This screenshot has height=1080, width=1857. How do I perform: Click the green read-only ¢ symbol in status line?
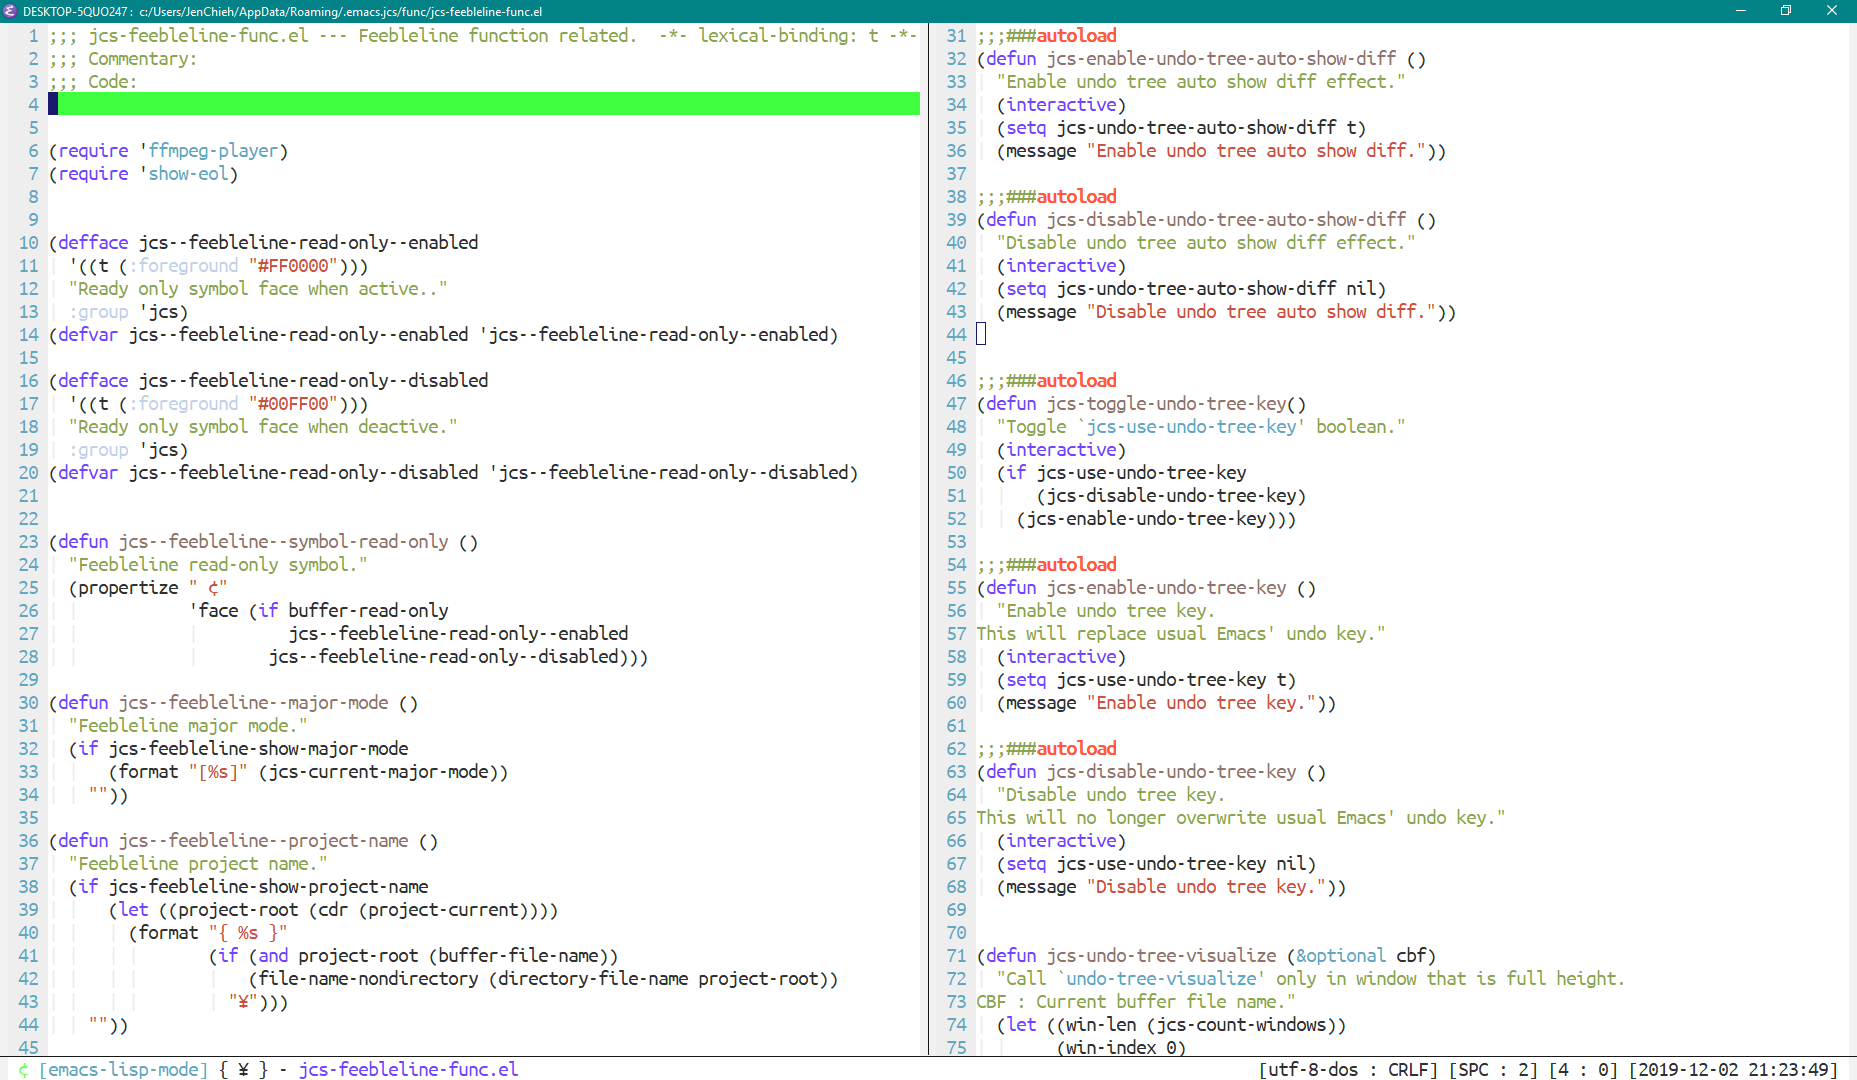[24, 1070]
